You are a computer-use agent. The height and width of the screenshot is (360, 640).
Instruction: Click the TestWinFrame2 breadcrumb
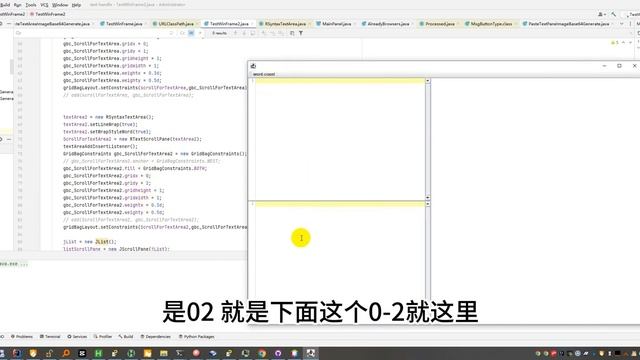47,14
